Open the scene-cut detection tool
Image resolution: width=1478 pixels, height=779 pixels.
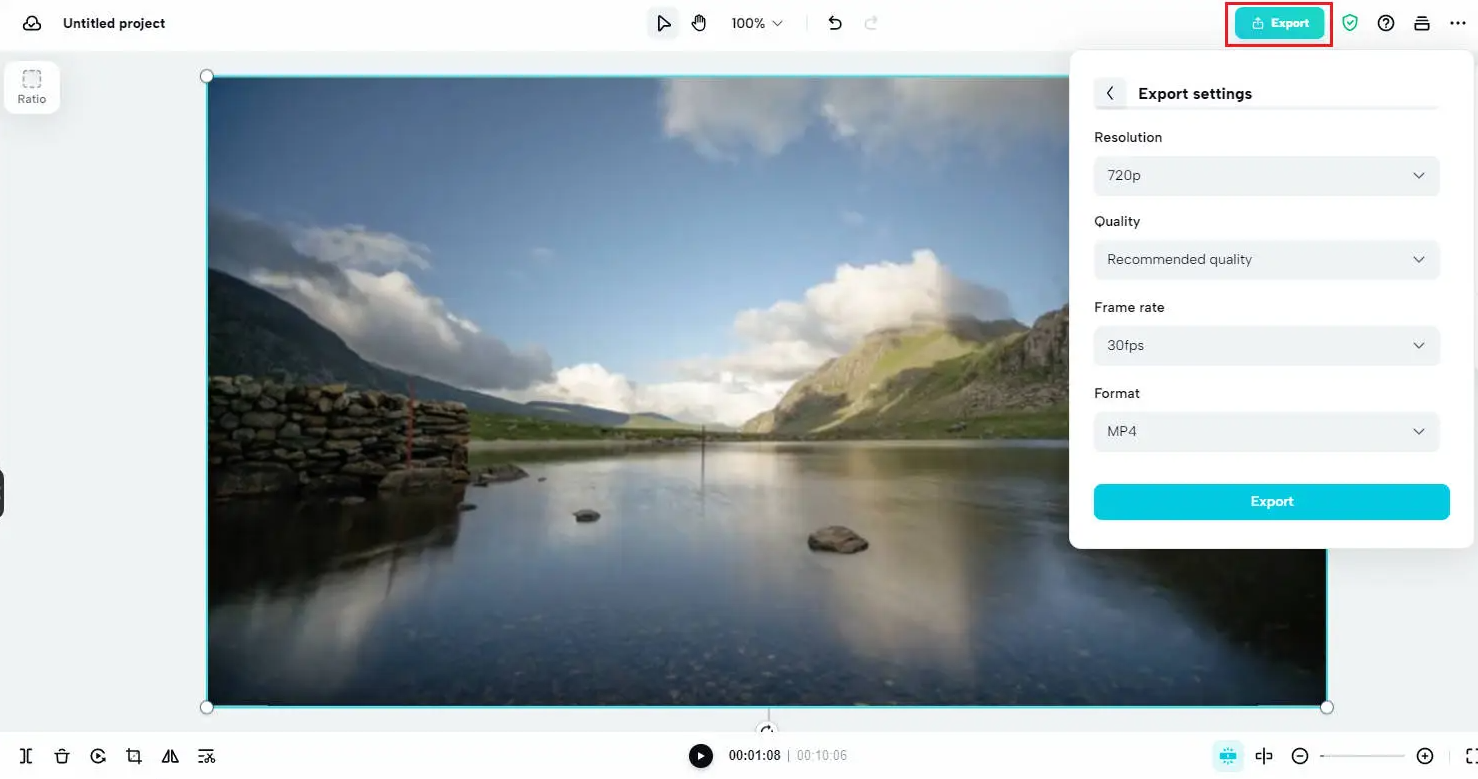click(206, 756)
